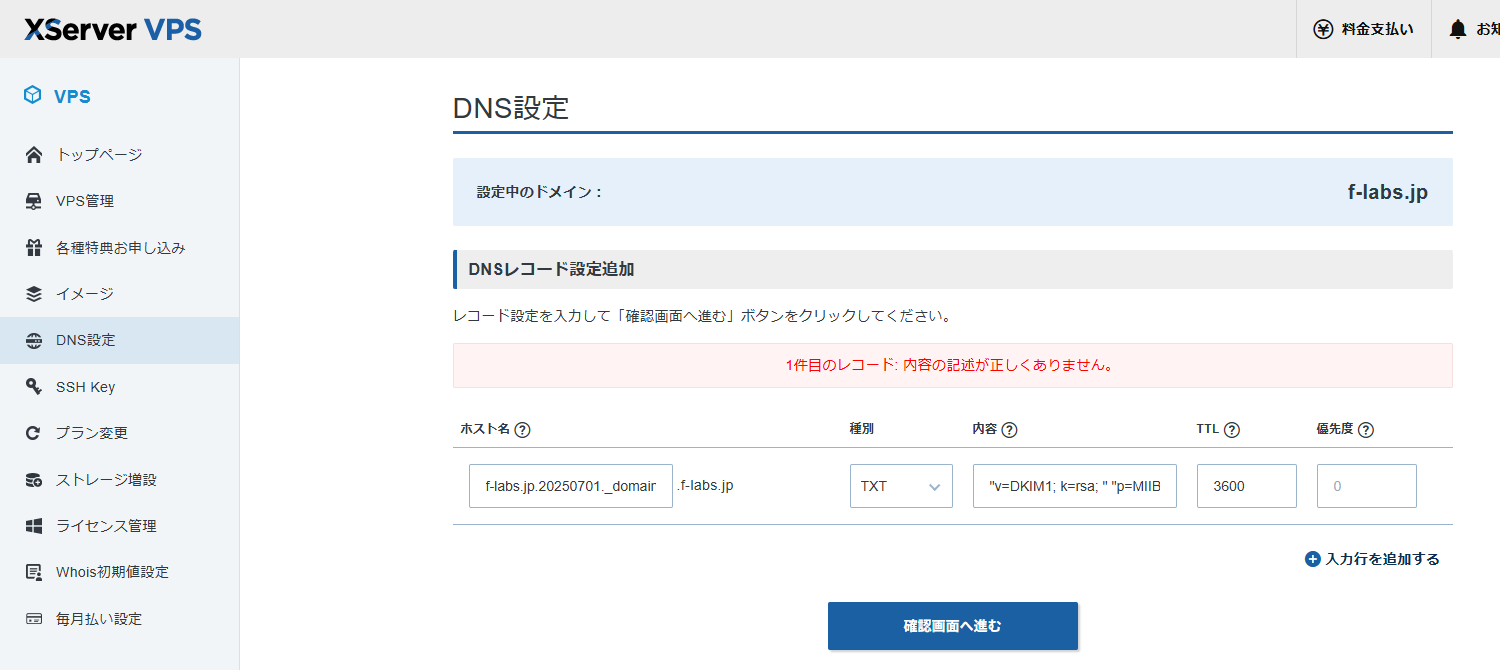Click the help icon beside ホスト名

[x=522, y=429]
